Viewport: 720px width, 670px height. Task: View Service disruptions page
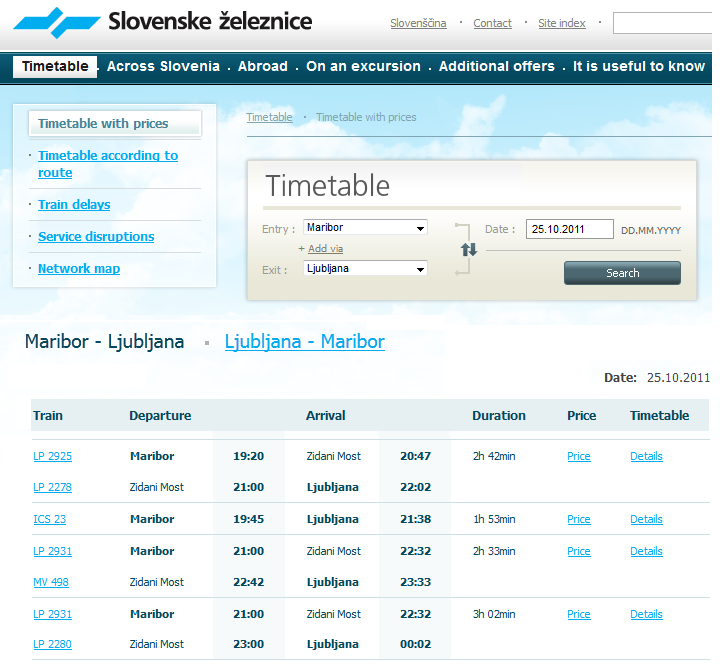96,237
